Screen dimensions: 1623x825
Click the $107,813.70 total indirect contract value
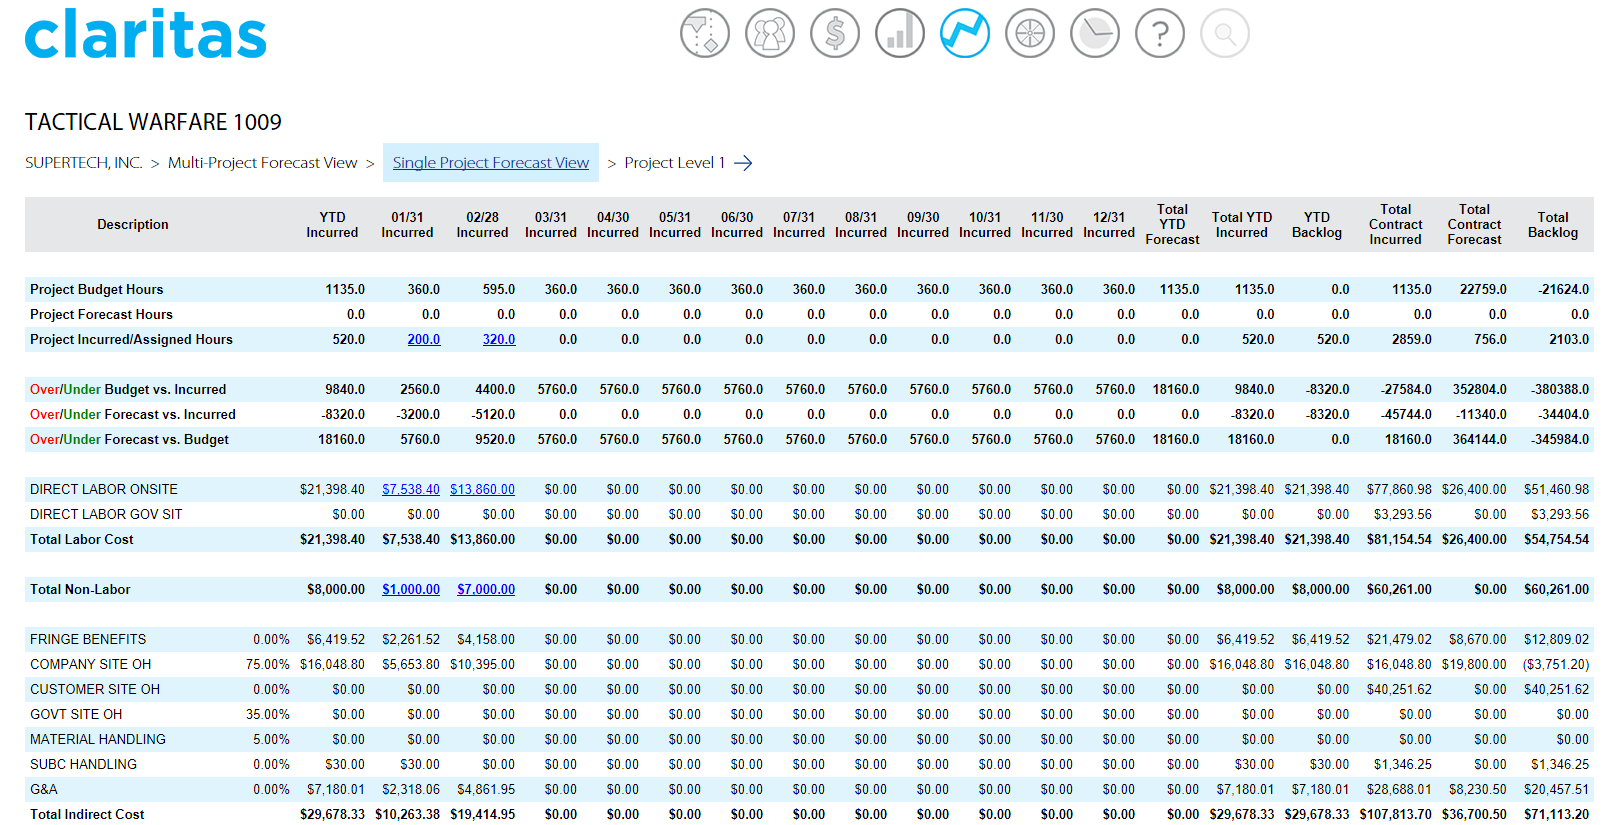1395,814
